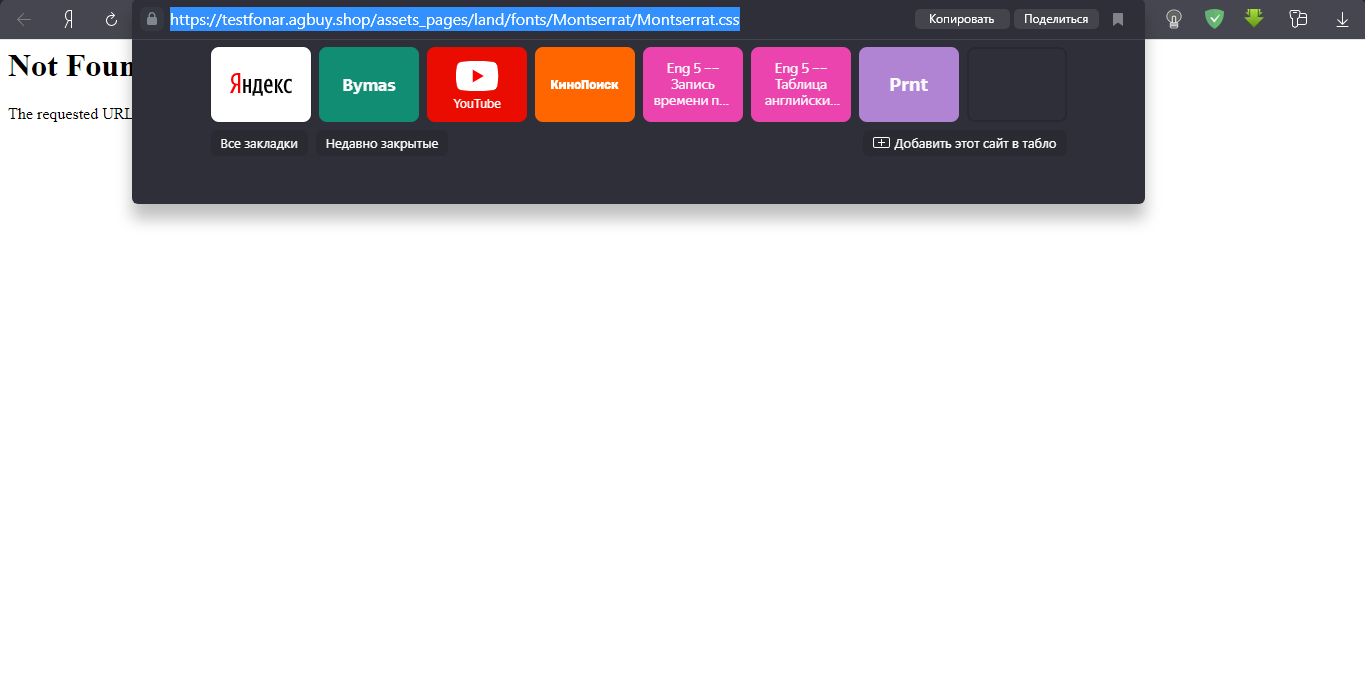Open the extensions panel icon
Viewport: 1365px width, 691px height.
coord(1299,19)
